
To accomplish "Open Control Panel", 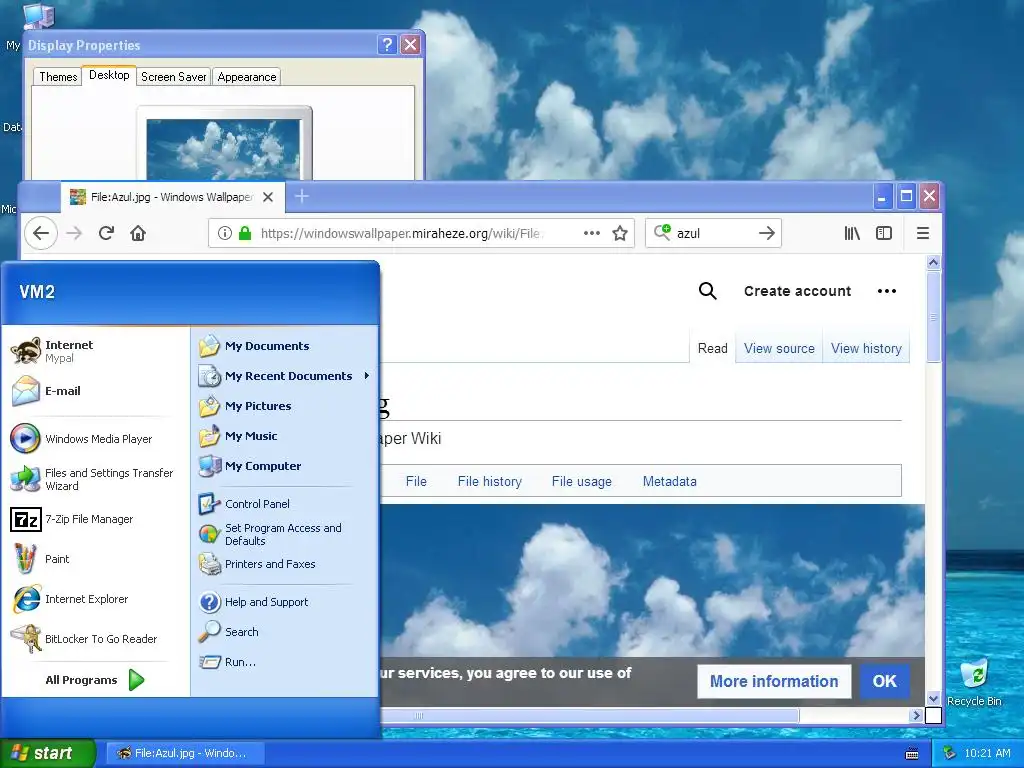I will 244,504.
